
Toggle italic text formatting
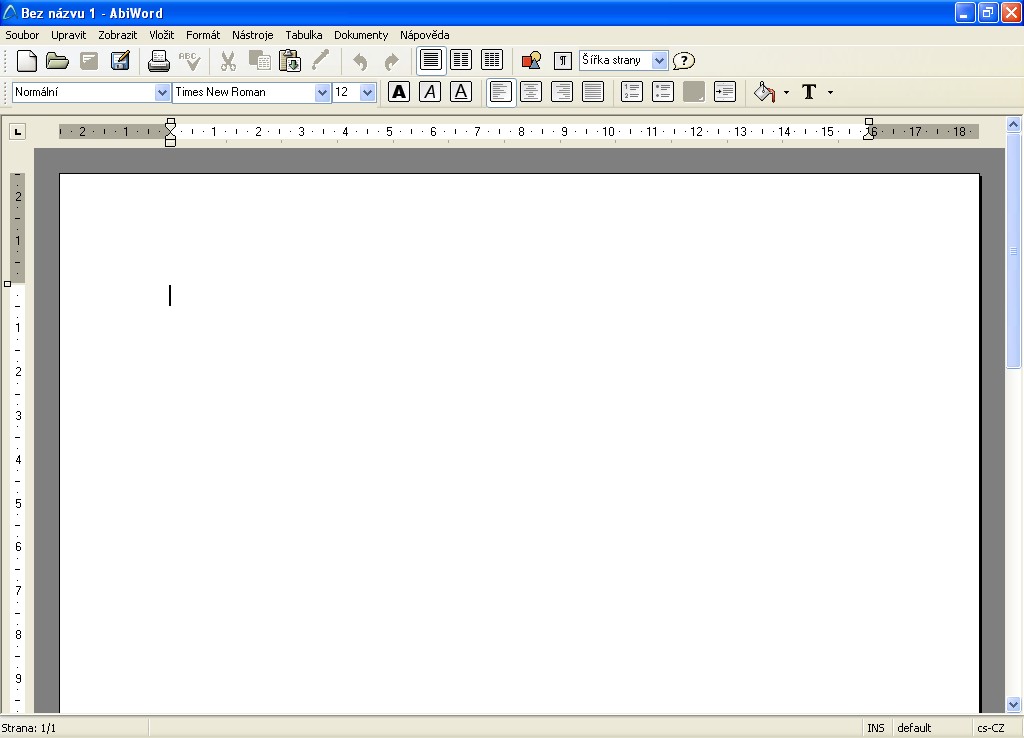click(430, 92)
